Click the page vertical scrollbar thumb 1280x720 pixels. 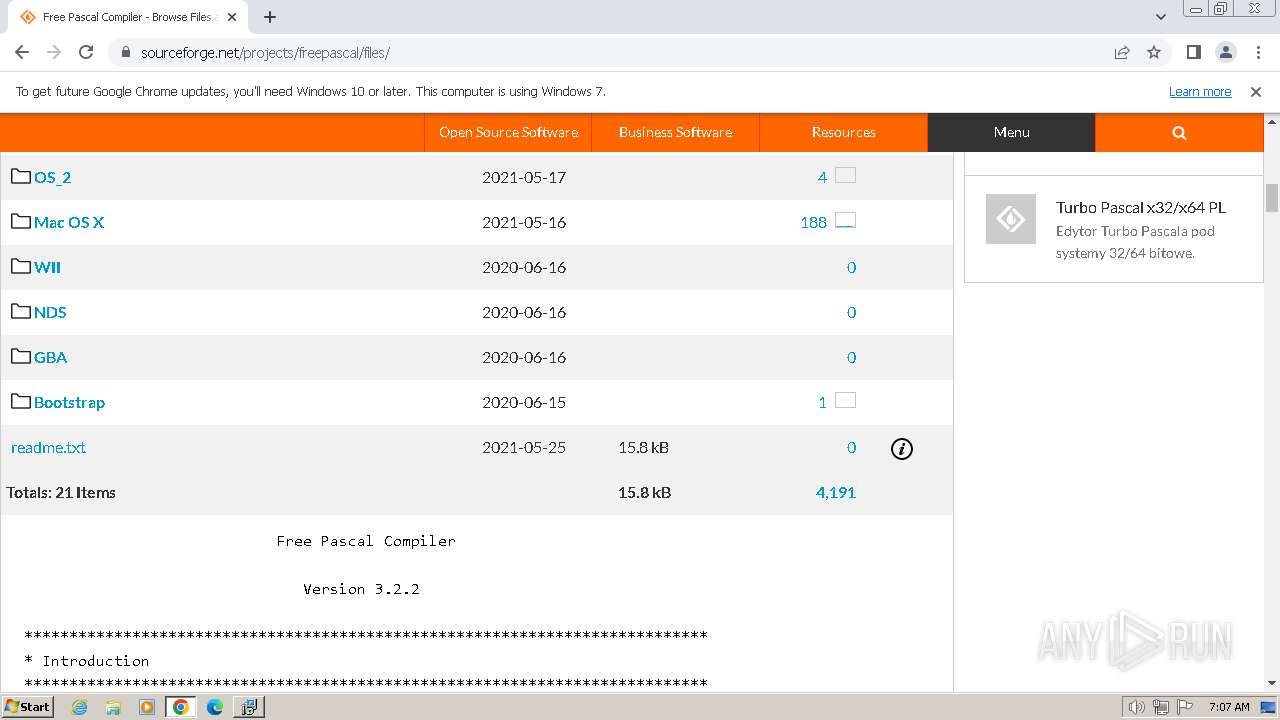tap(1272, 198)
